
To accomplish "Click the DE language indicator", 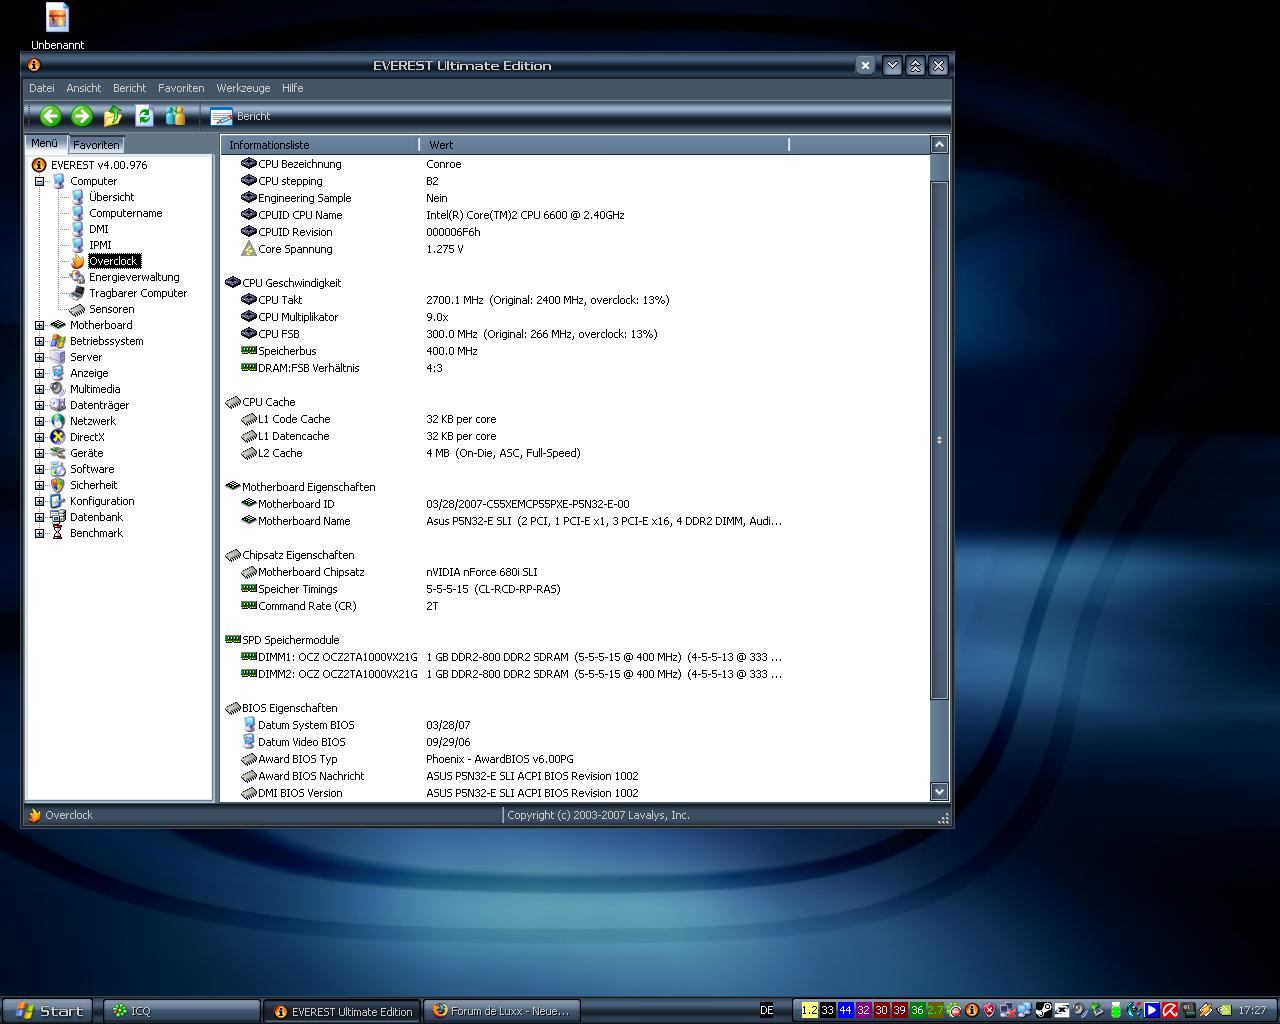I will pos(766,1010).
